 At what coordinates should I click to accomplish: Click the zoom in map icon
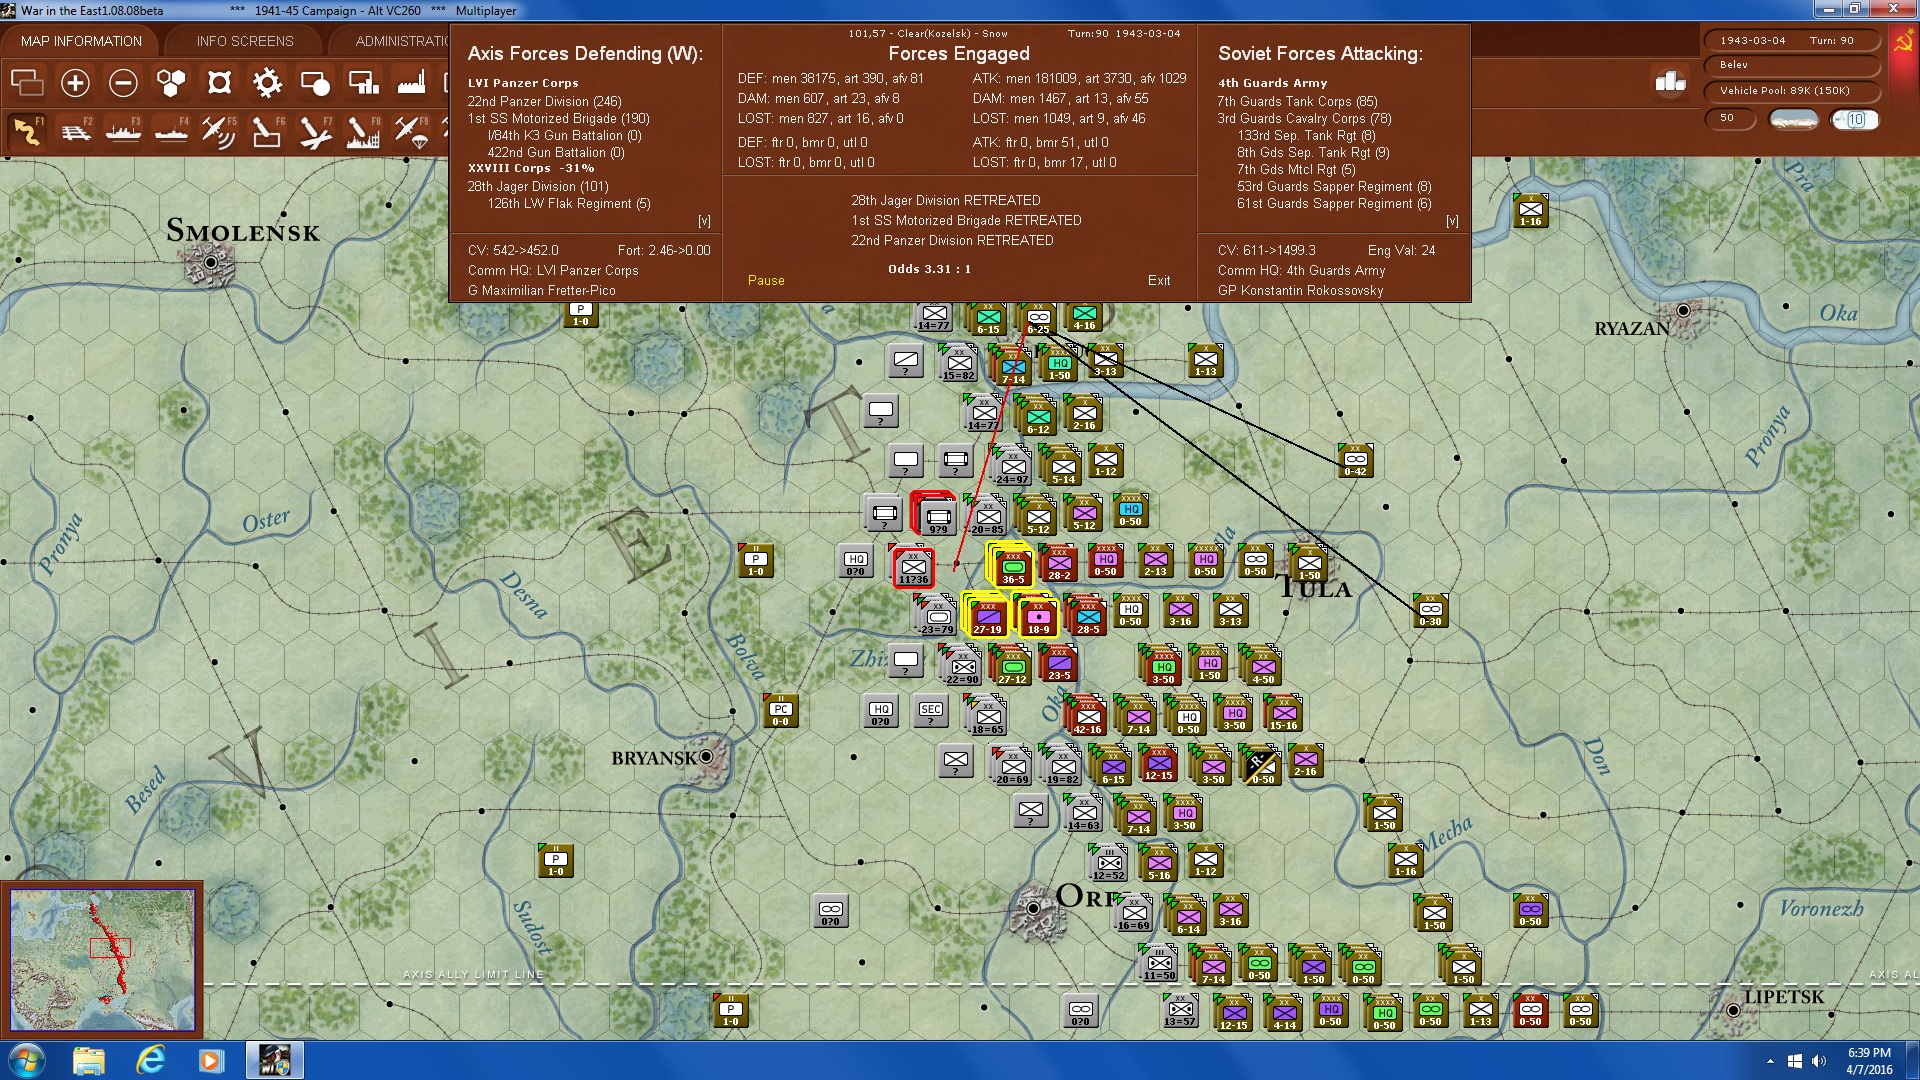click(x=75, y=83)
